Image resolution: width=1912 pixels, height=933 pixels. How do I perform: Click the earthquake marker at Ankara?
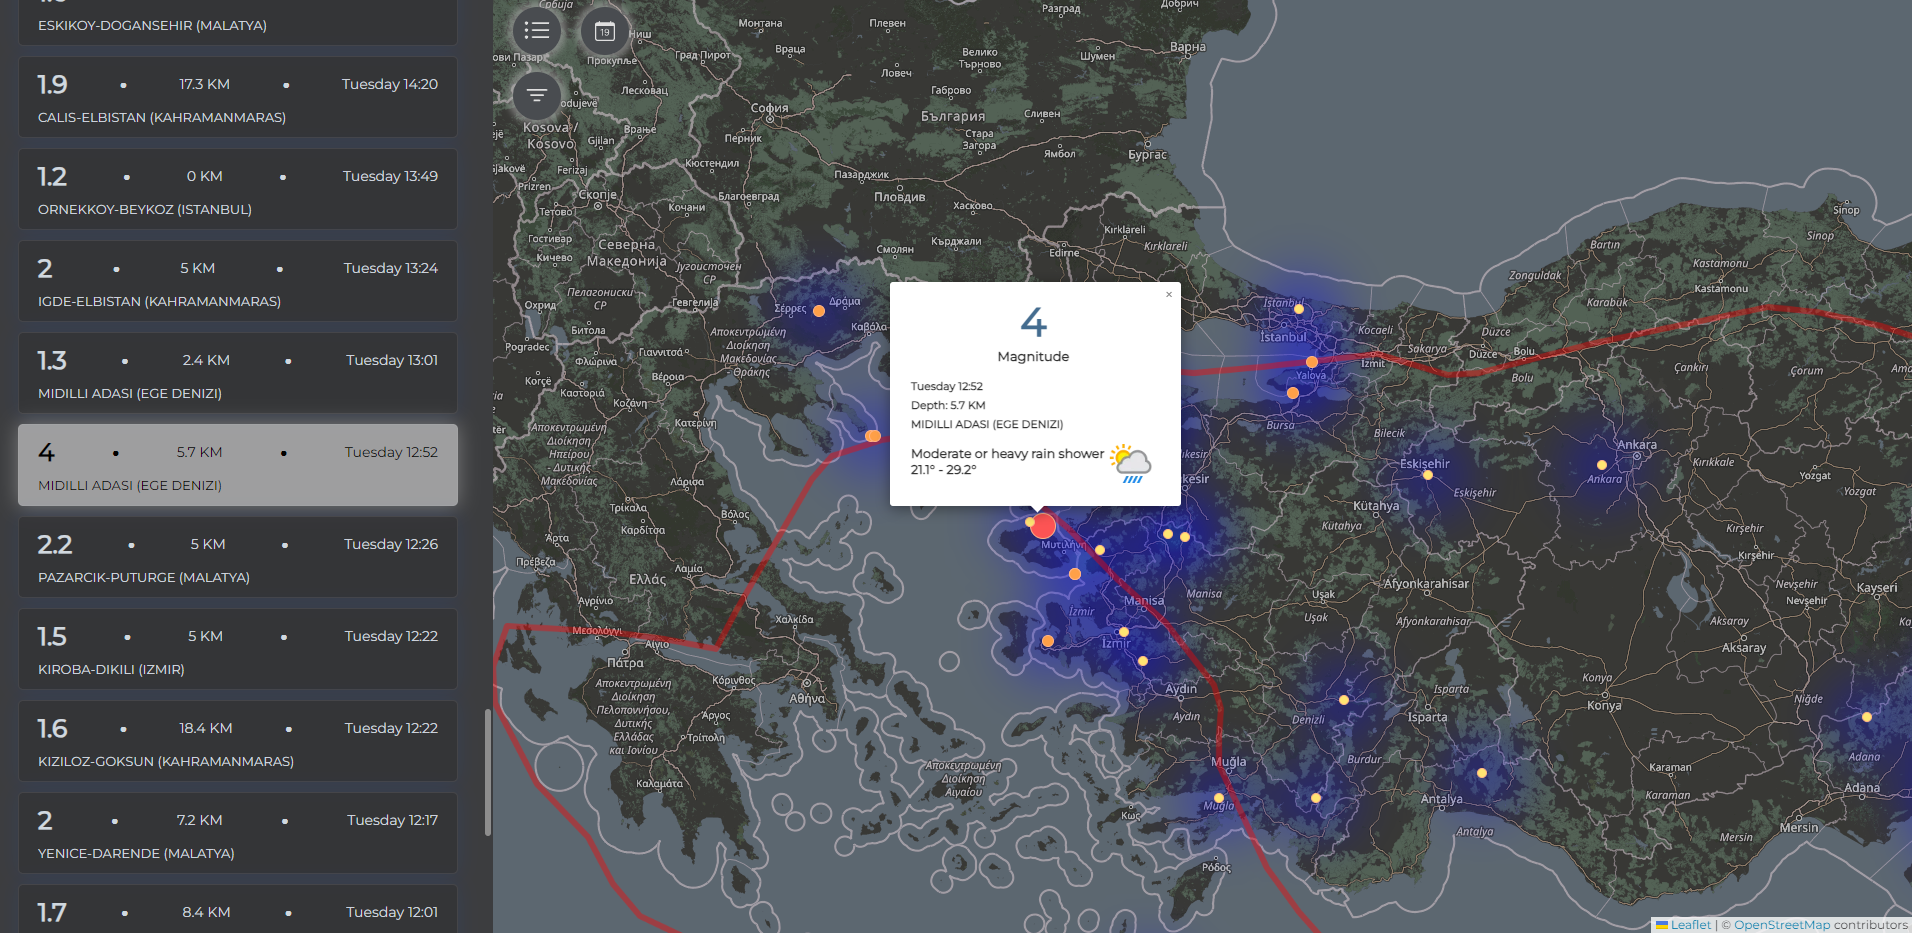(1602, 465)
